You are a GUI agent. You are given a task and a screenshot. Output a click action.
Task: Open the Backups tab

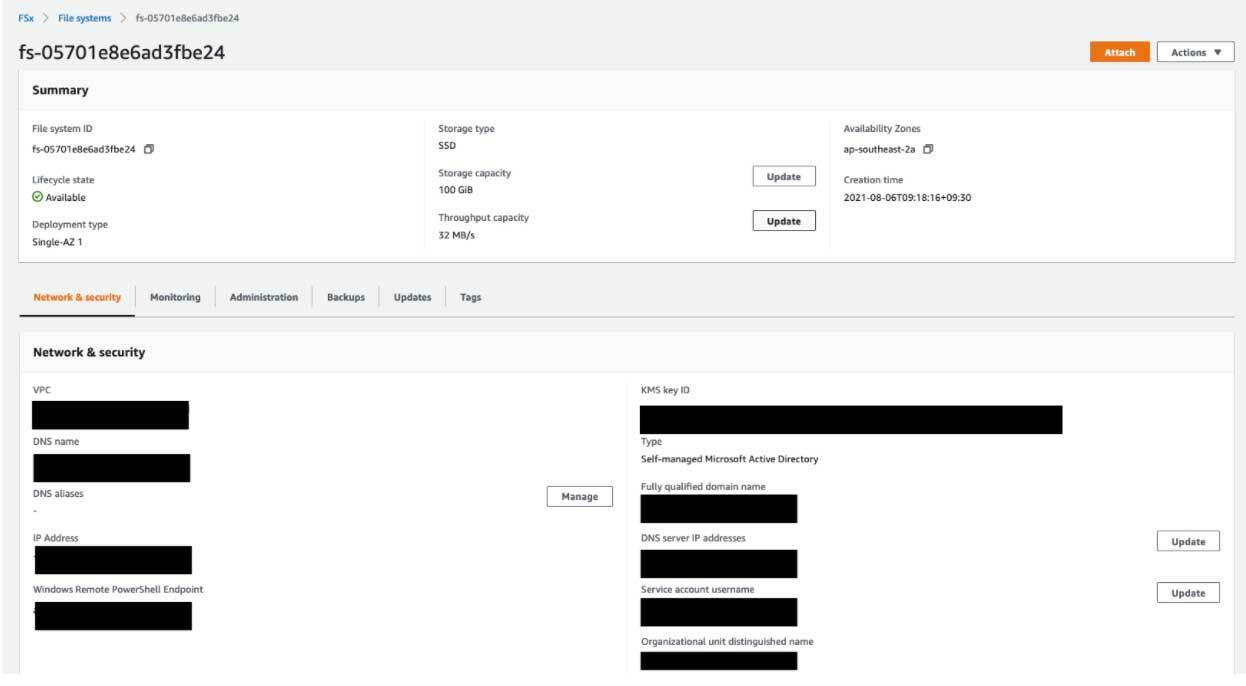344,297
